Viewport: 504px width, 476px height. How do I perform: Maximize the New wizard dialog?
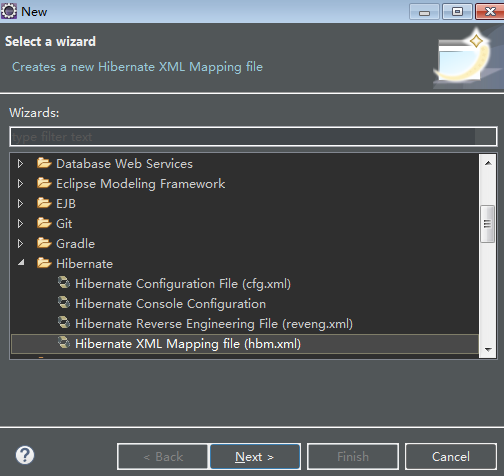(457, 12)
